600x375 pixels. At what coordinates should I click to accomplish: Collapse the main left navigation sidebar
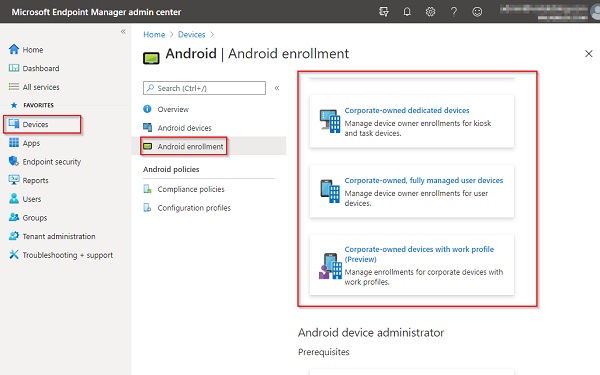point(123,31)
